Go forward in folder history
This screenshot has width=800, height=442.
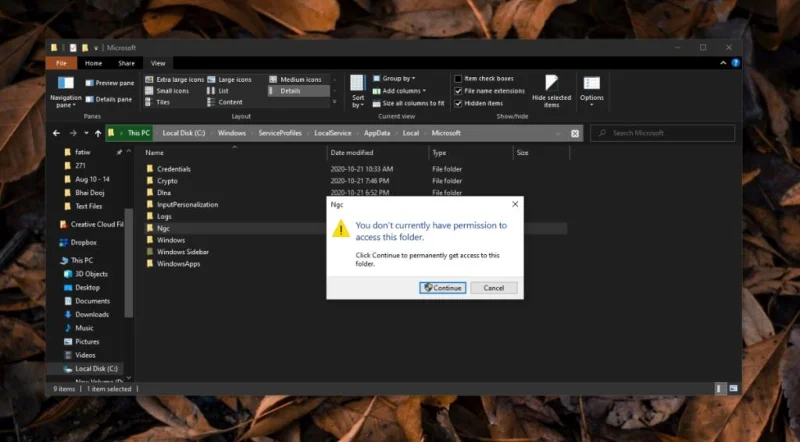pos(73,133)
